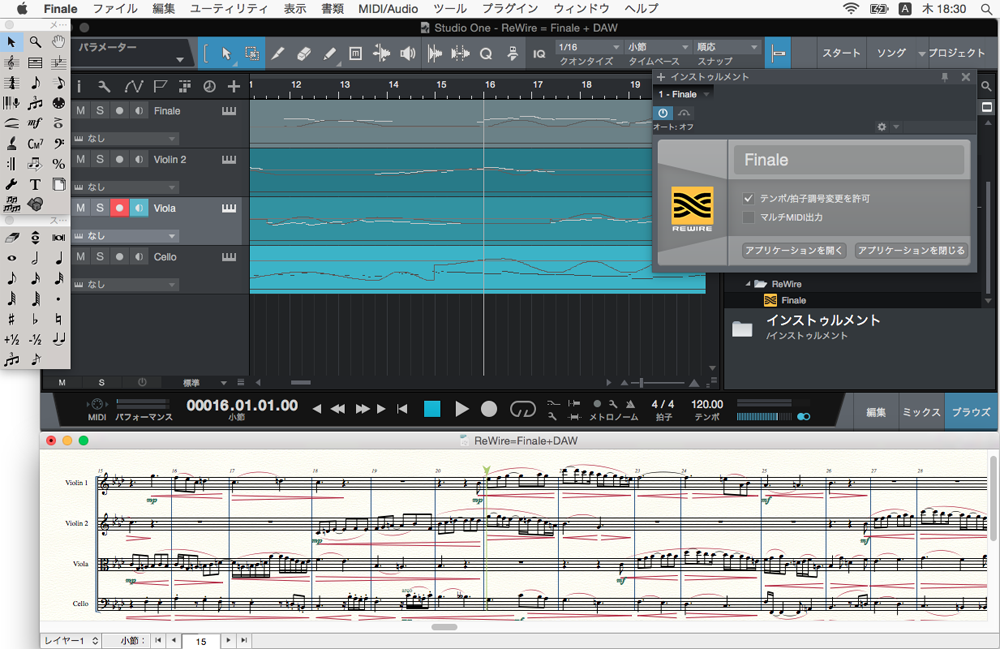
Task: Toggle the loop button in transport
Action: click(522, 409)
